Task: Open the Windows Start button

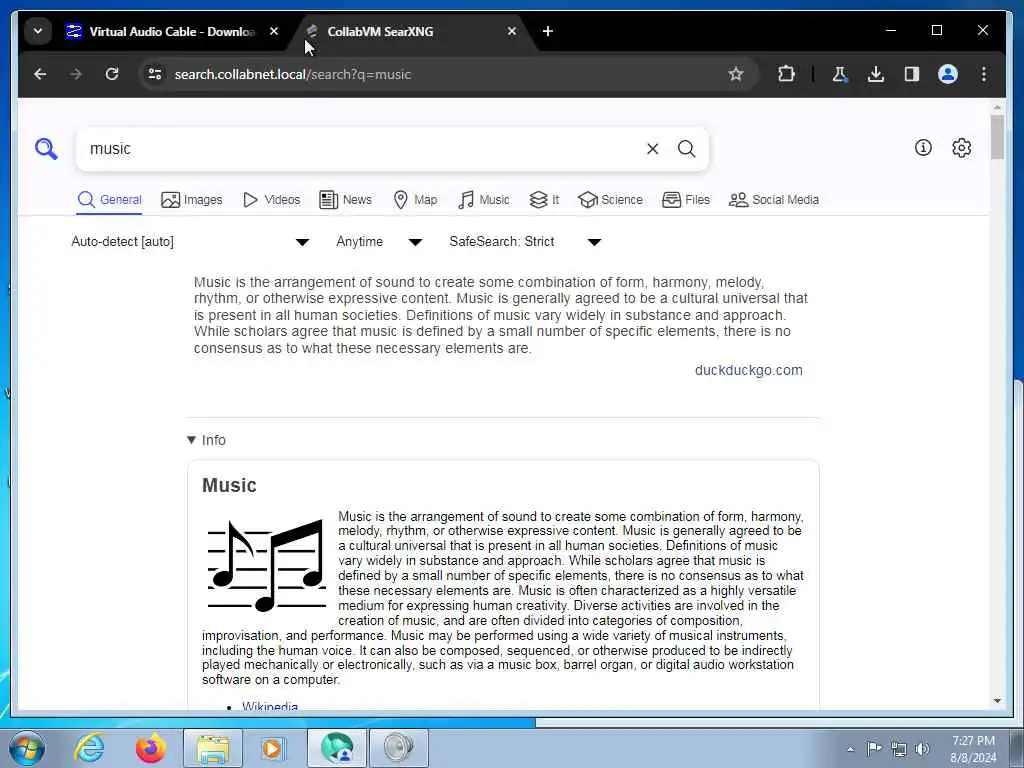Action: coord(27,748)
